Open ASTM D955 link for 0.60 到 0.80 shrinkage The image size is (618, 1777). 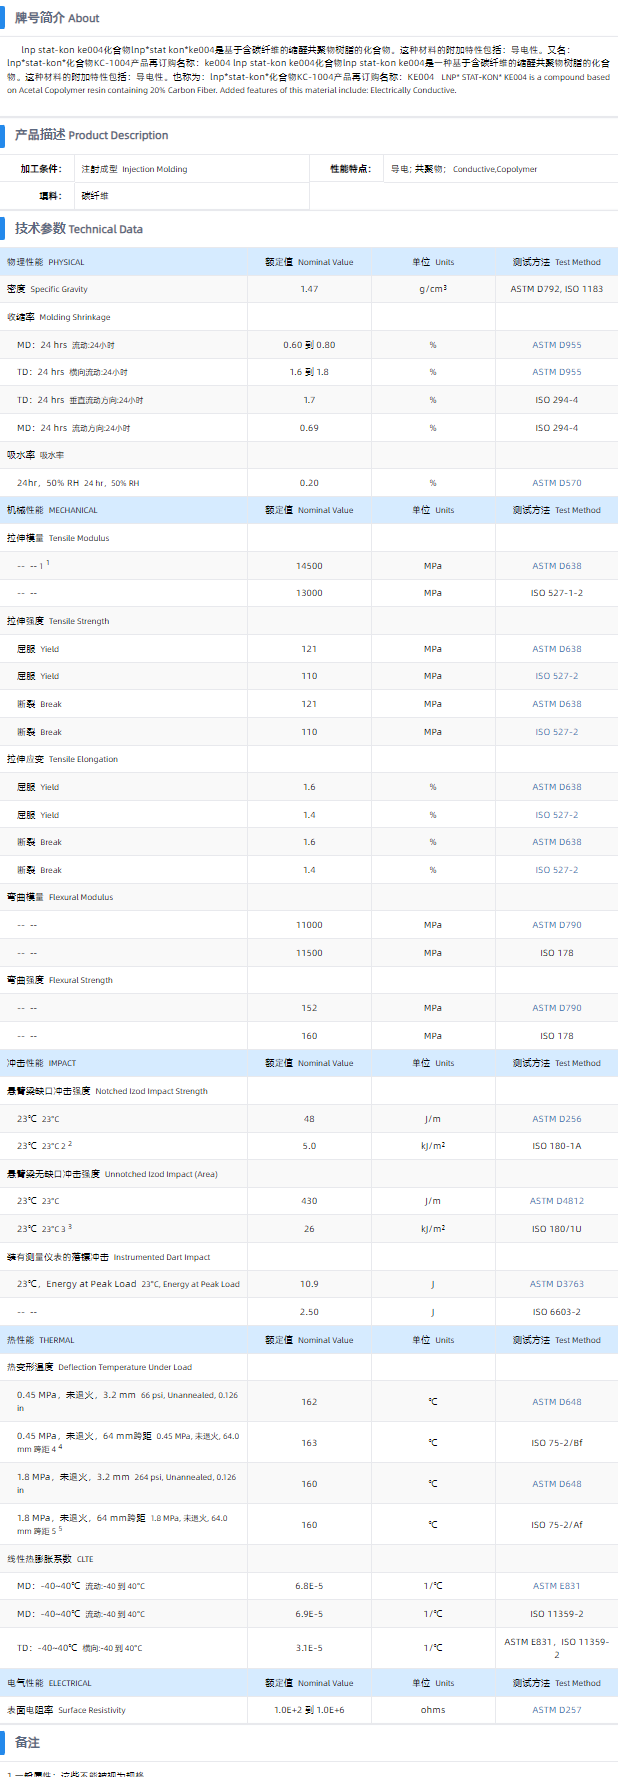[556, 345]
